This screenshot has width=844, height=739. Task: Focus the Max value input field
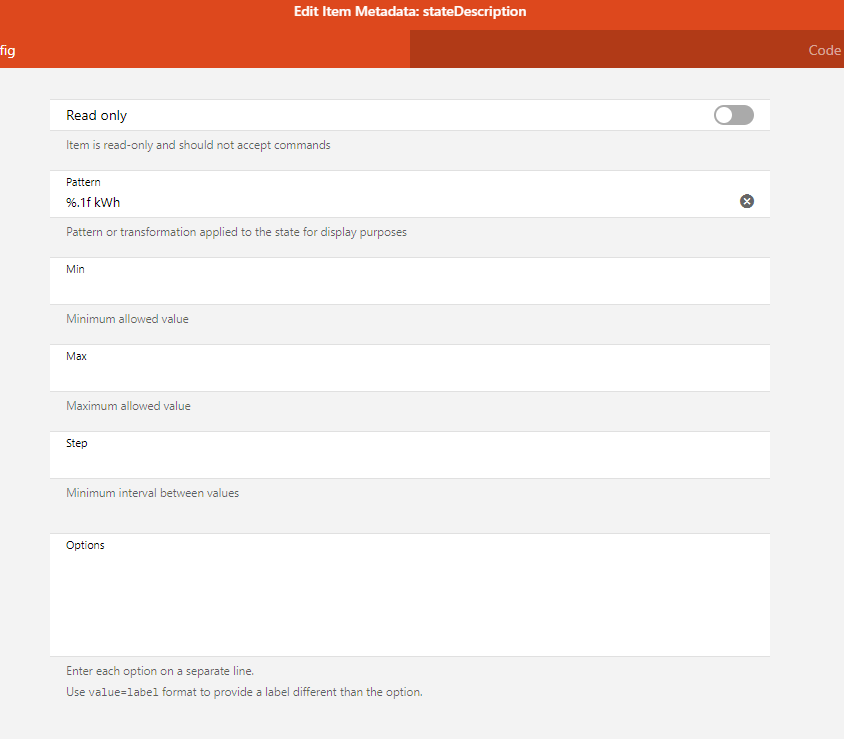pyautogui.click(x=400, y=375)
